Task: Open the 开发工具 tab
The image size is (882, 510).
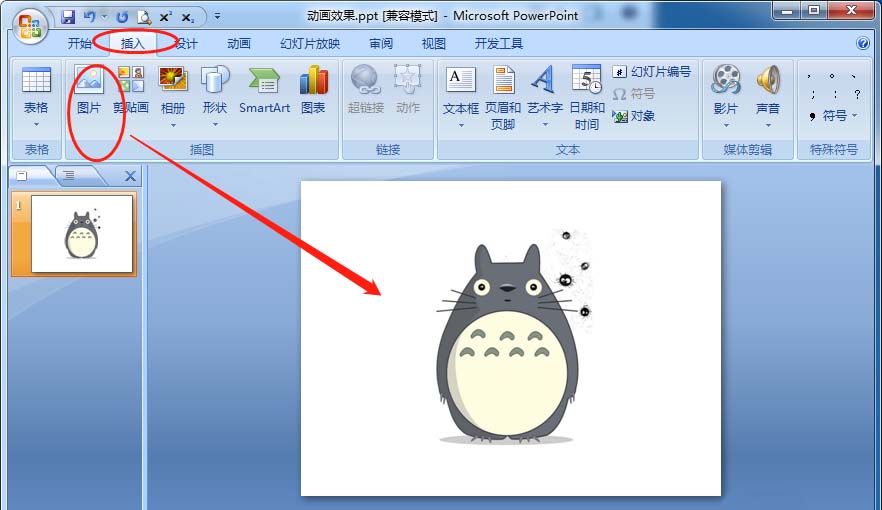Action: point(498,43)
